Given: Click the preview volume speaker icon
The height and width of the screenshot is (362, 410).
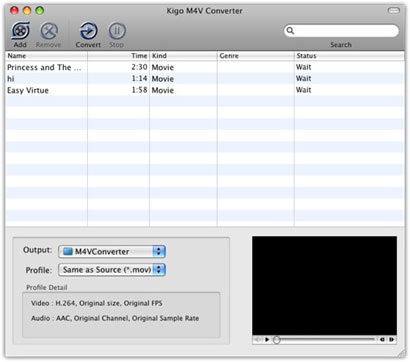Looking at the screenshot, I should pos(258,340).
